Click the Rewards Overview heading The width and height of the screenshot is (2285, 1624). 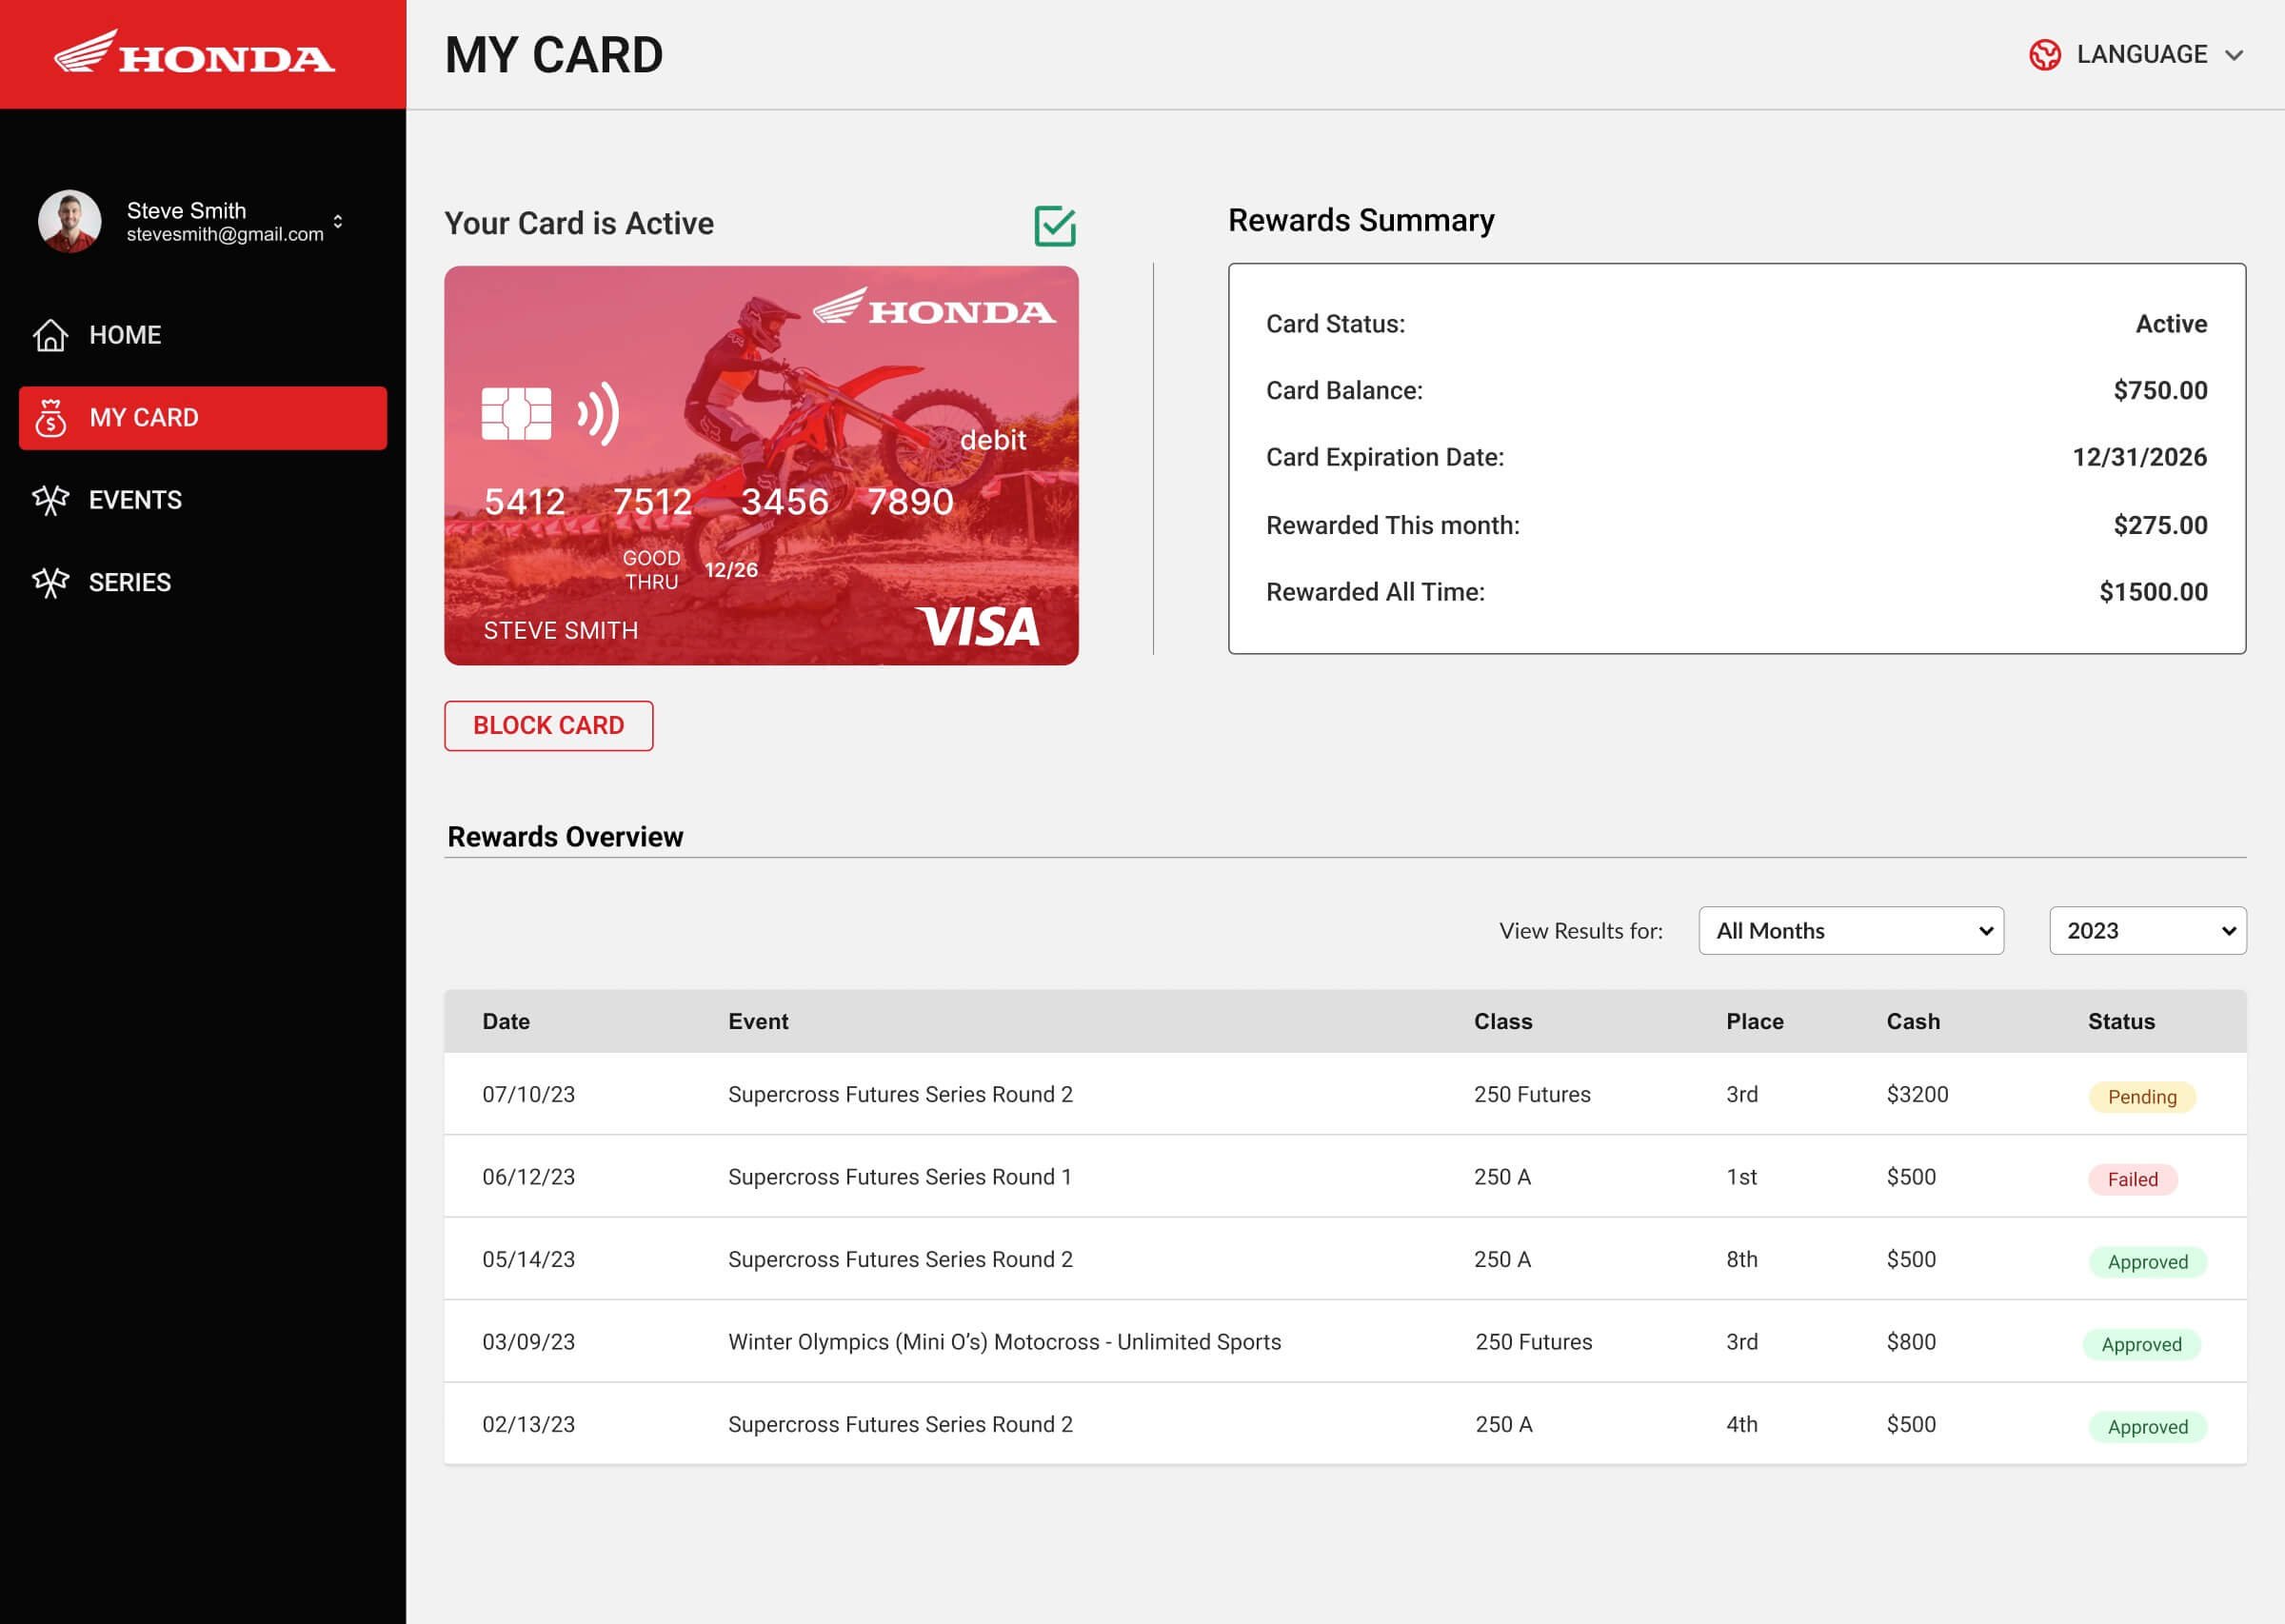click(x=565, y=837)
